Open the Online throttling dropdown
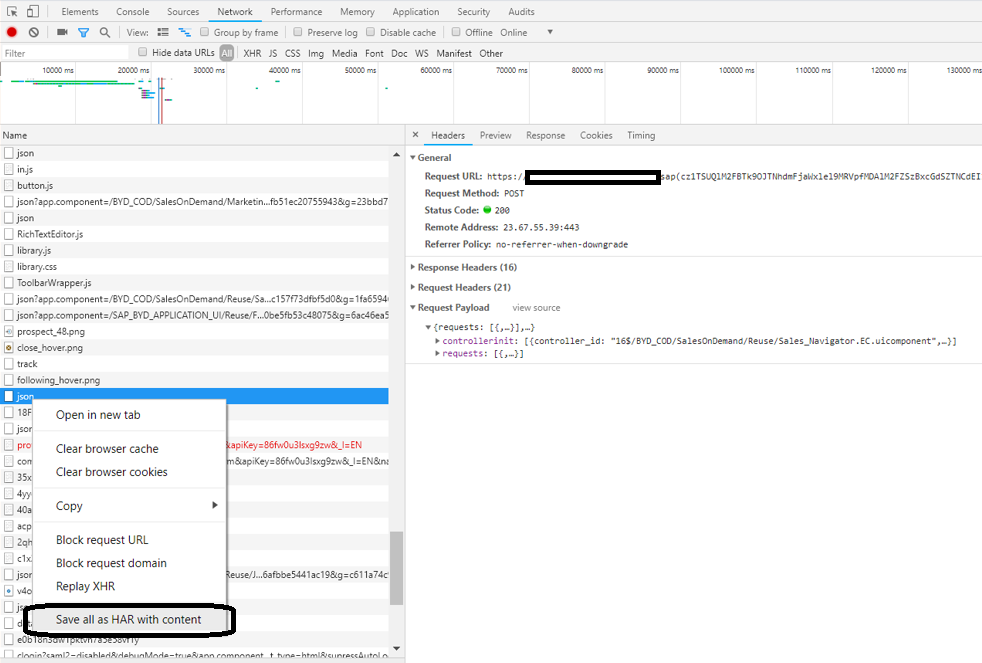 coord(526,33)
